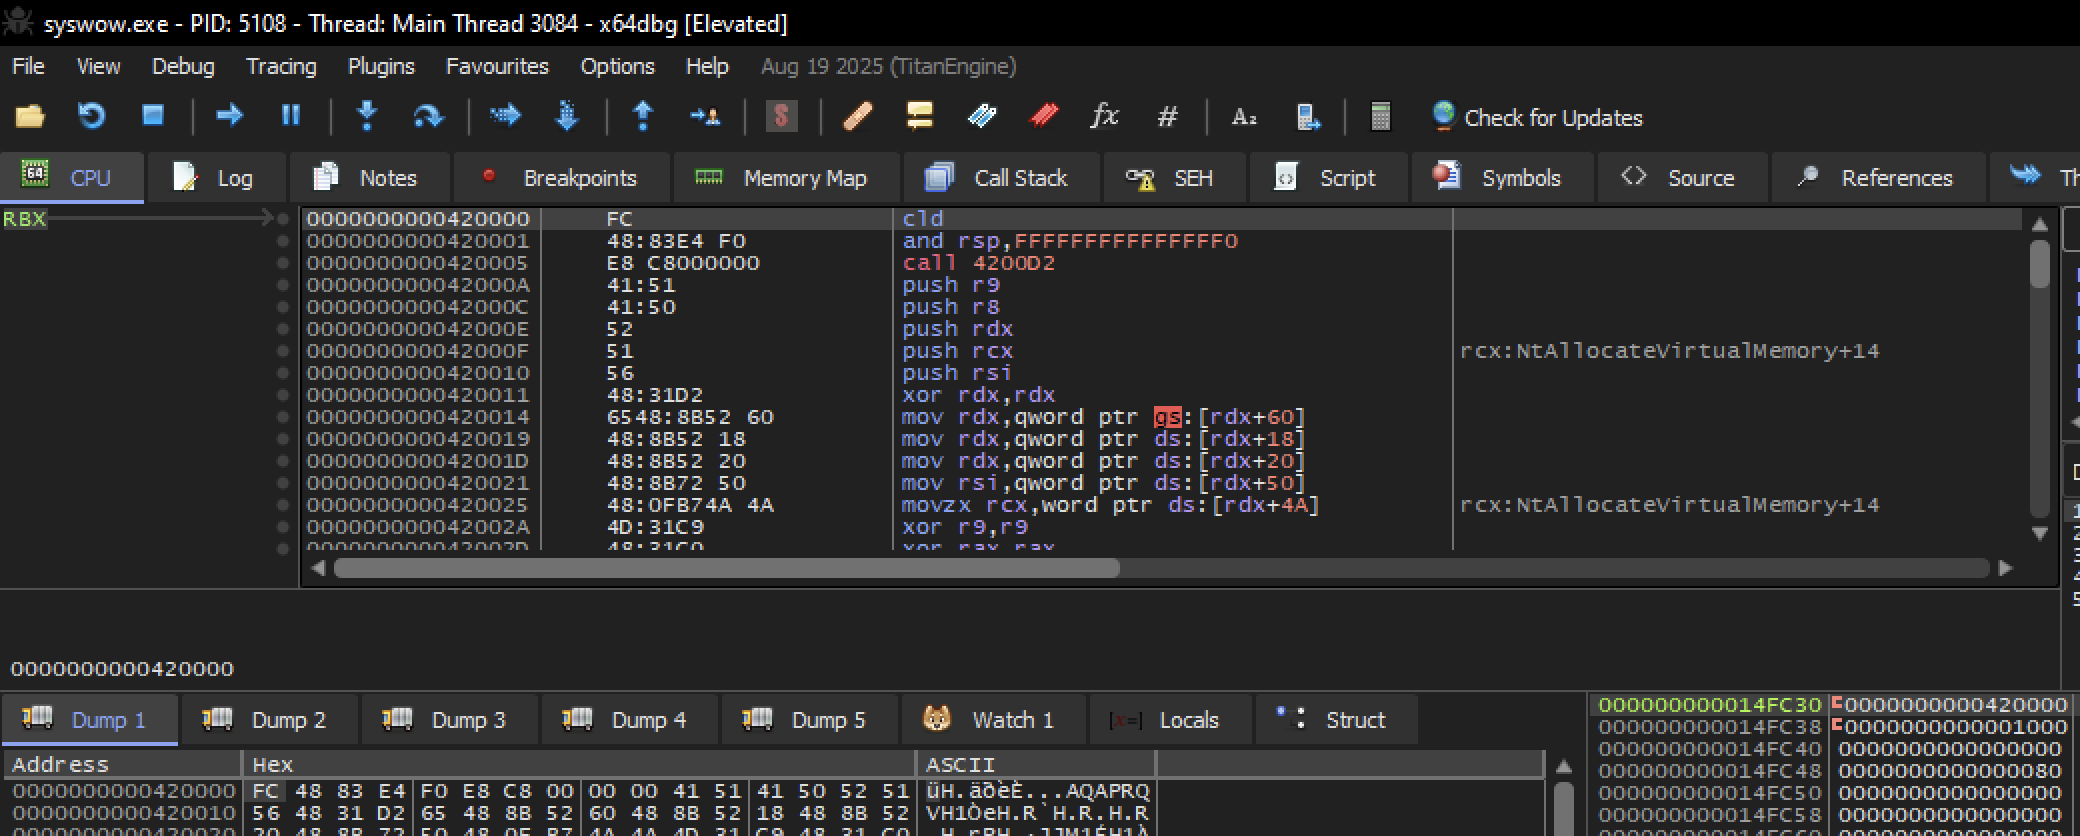
Task: Toggle breakpoint bullet at address 0000000000420005
Action: 283,263
